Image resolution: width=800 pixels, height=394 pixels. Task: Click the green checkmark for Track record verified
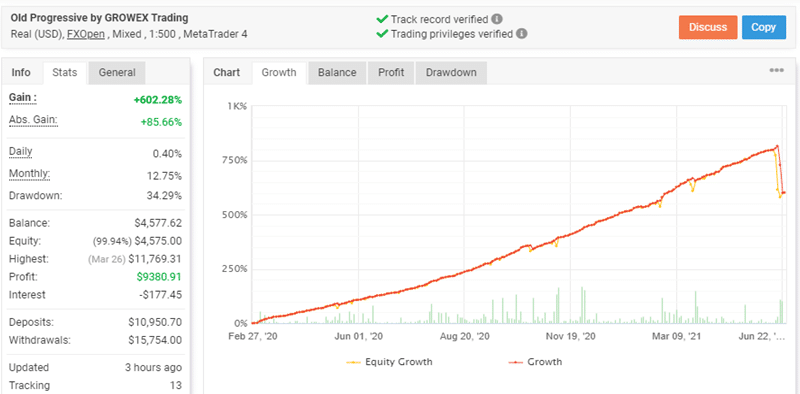click(382, 19)
